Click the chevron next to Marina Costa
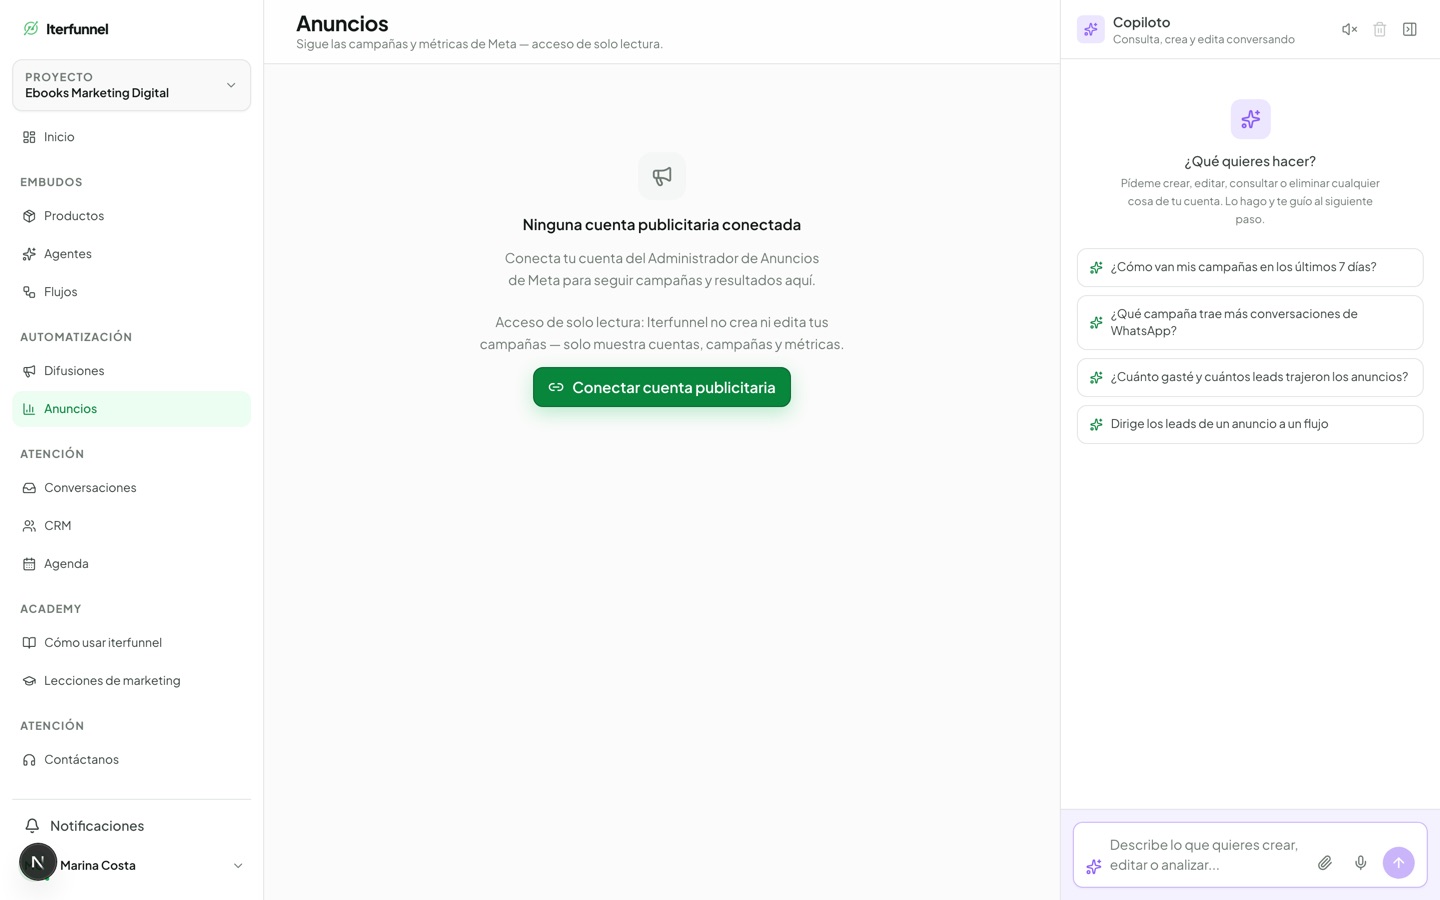1440x900 pixels. pyautogui.click(x=238, y=866)
